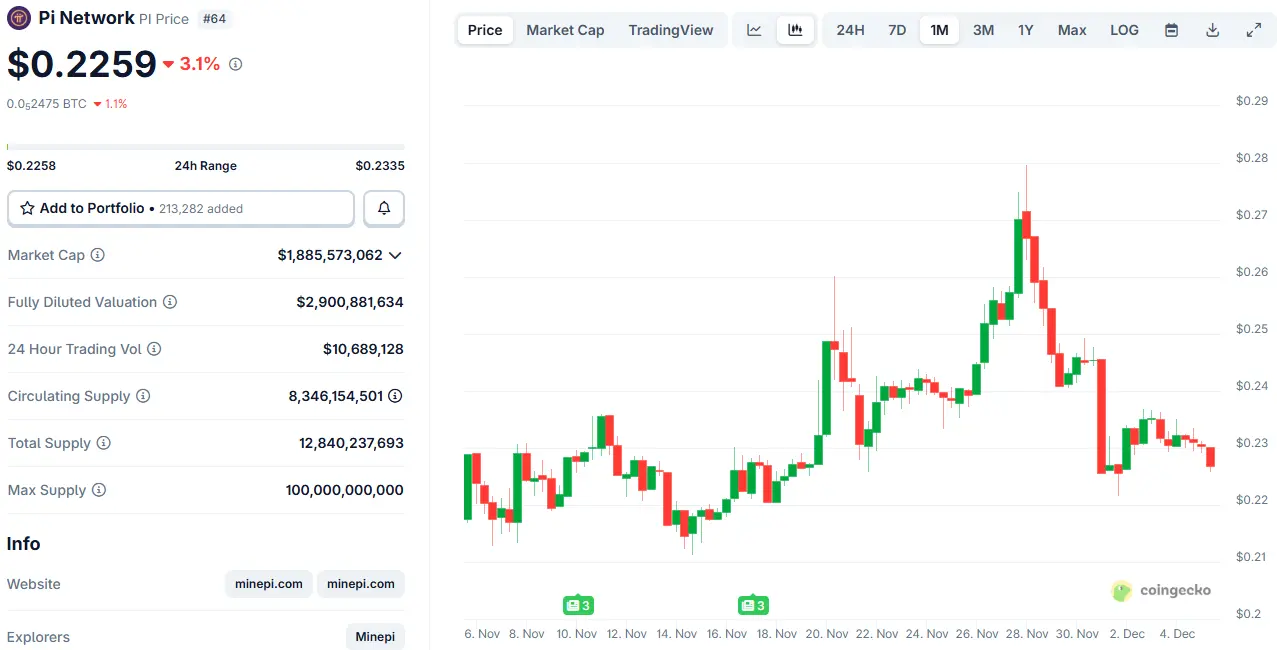Click the CoinGecko logo on the chart

point(1160,591)
